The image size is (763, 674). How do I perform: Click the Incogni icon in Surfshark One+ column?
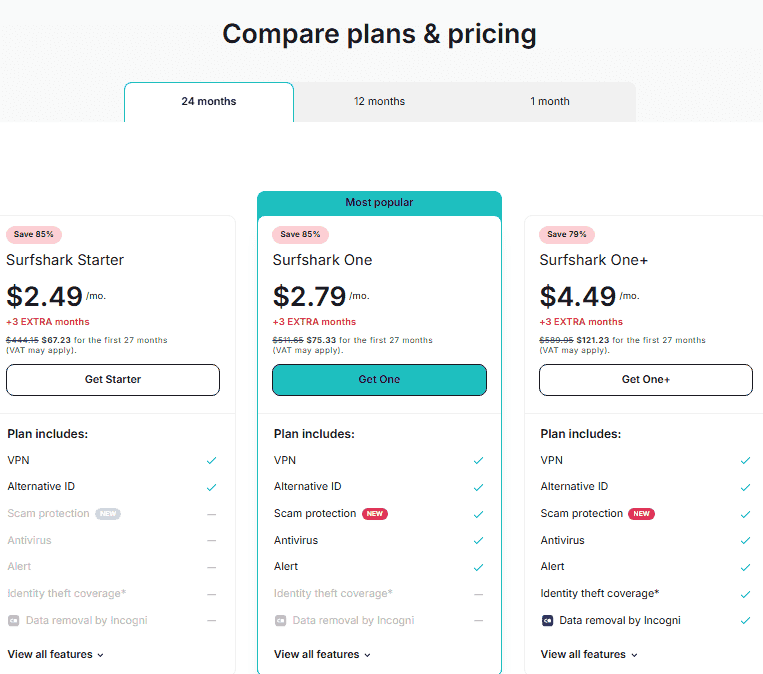tap(547, 620)
